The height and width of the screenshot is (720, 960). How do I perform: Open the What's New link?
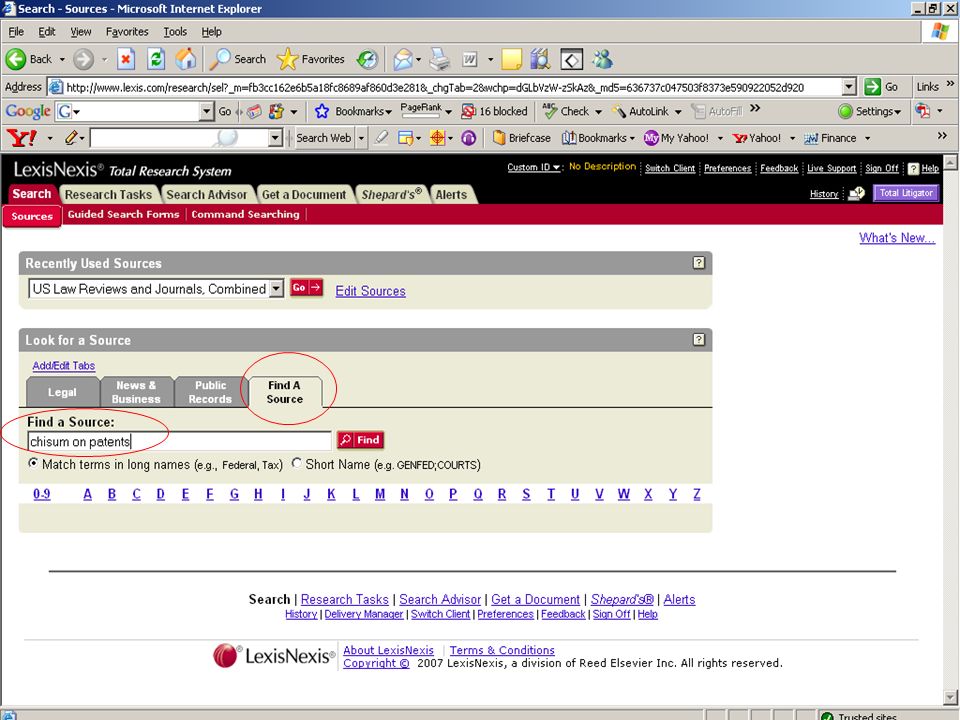coord(896,238)
